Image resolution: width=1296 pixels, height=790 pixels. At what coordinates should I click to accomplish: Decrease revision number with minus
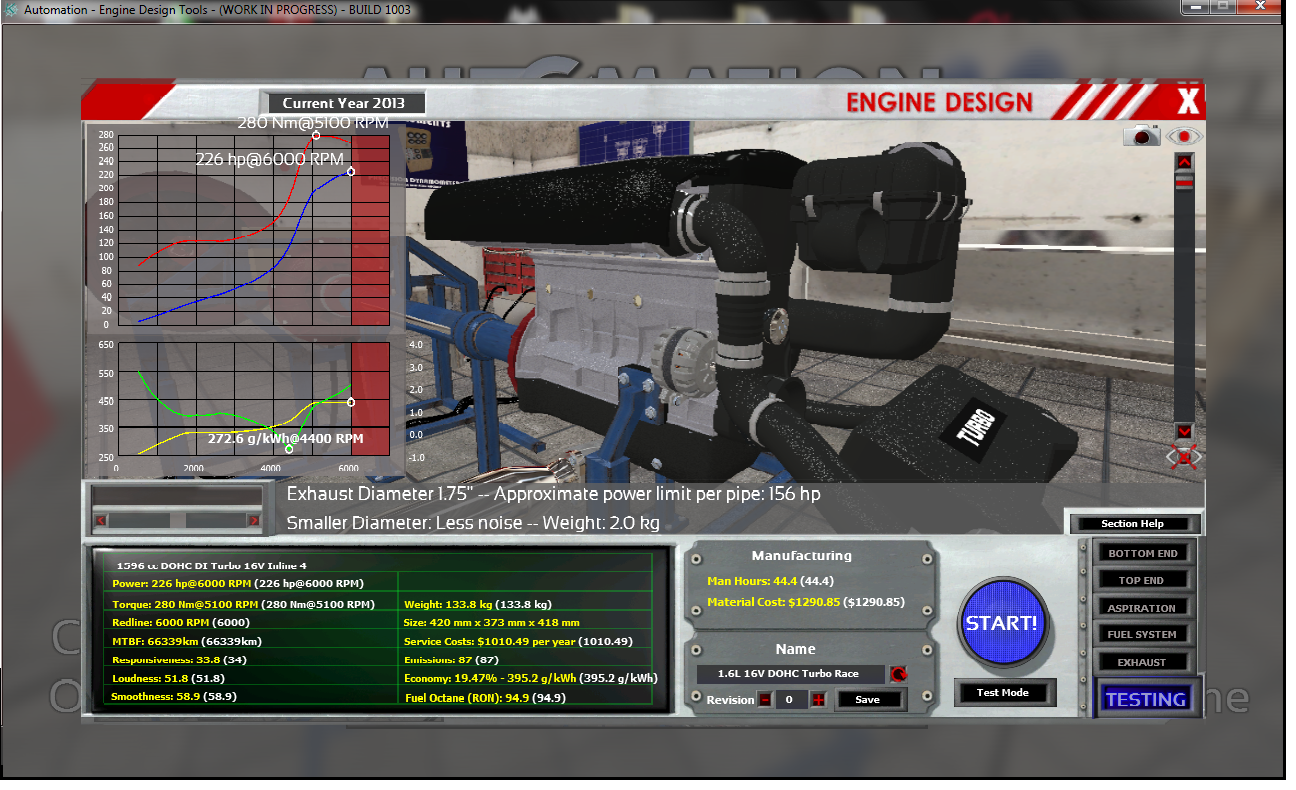[x=766, y=700]
